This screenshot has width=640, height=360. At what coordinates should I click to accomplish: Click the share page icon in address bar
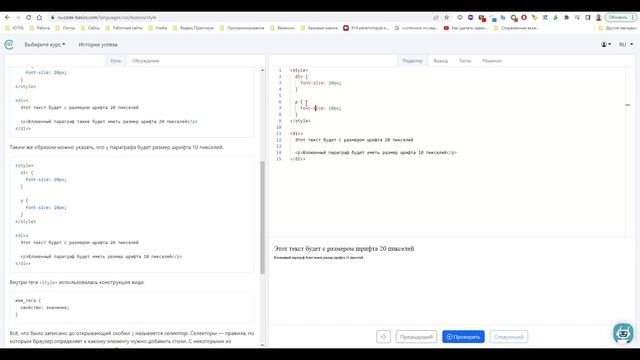pos(436,18)
